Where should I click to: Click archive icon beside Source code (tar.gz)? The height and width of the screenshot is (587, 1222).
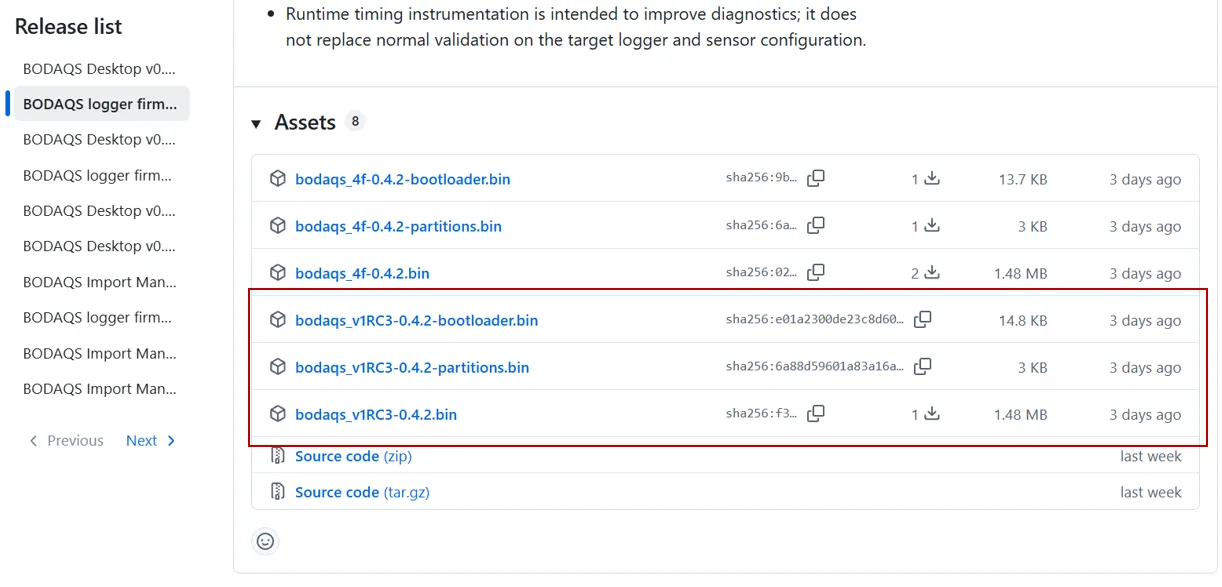(x=278, y=492)
